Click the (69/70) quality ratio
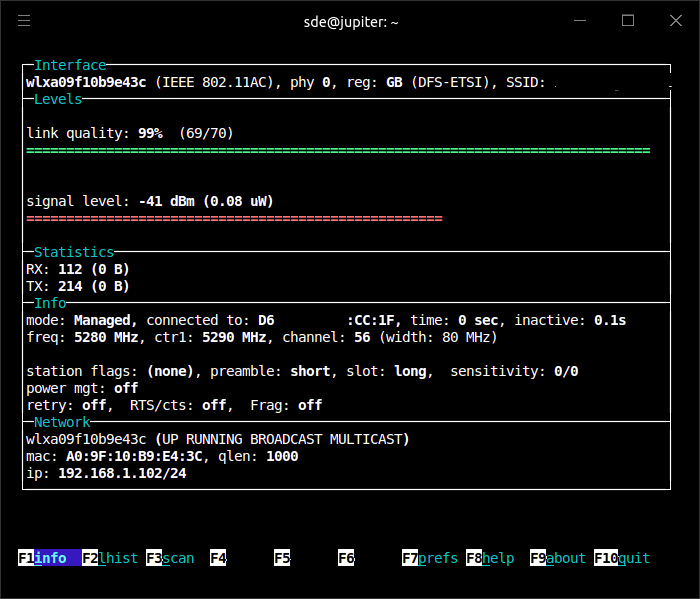Viewport: 700px width, 599px height. click(x=206, y=133)
